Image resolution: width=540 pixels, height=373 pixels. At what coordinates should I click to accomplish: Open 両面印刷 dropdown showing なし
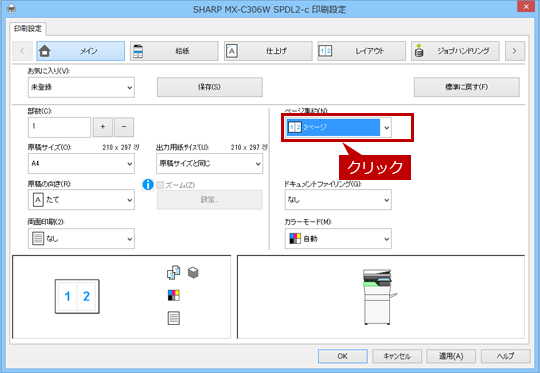point(81,239)
